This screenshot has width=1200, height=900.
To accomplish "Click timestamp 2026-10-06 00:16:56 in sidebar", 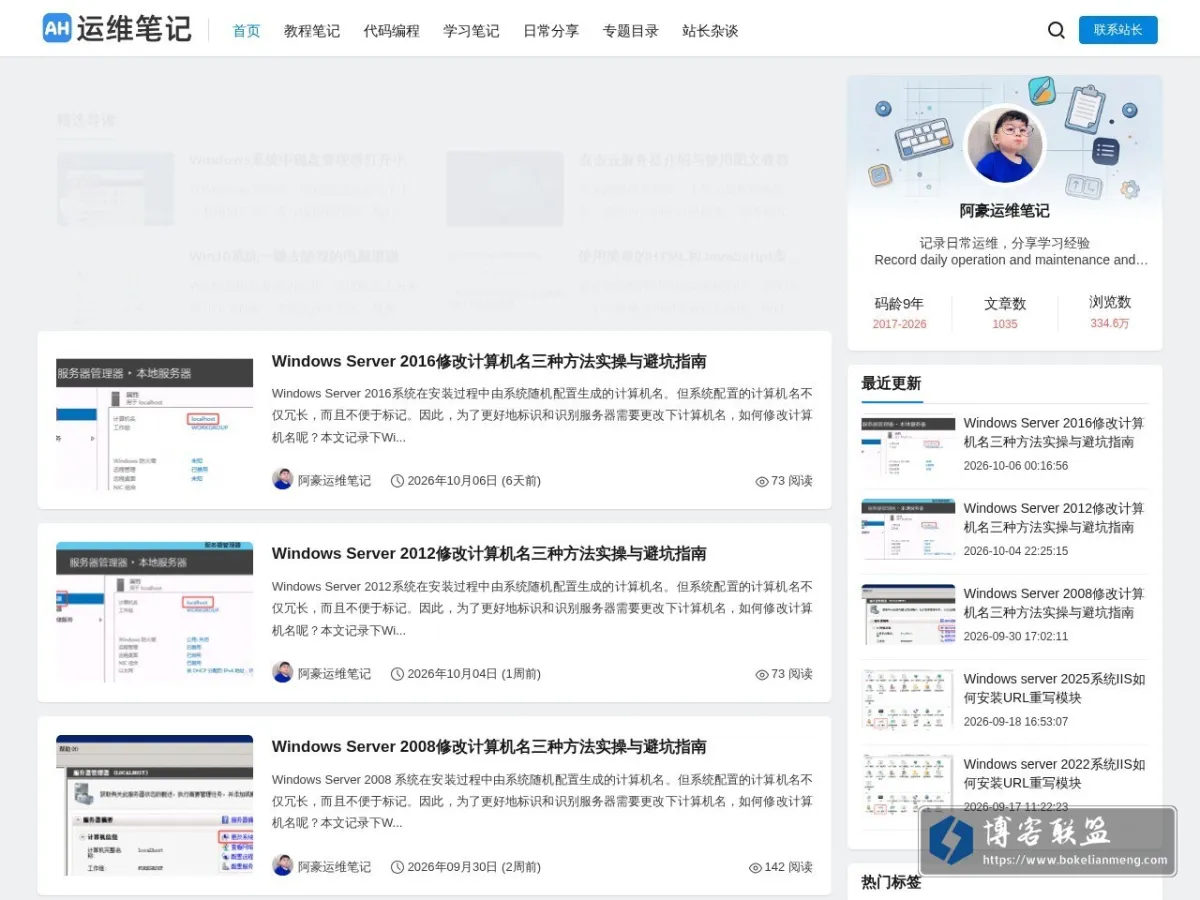I will tap(1015, 466).
